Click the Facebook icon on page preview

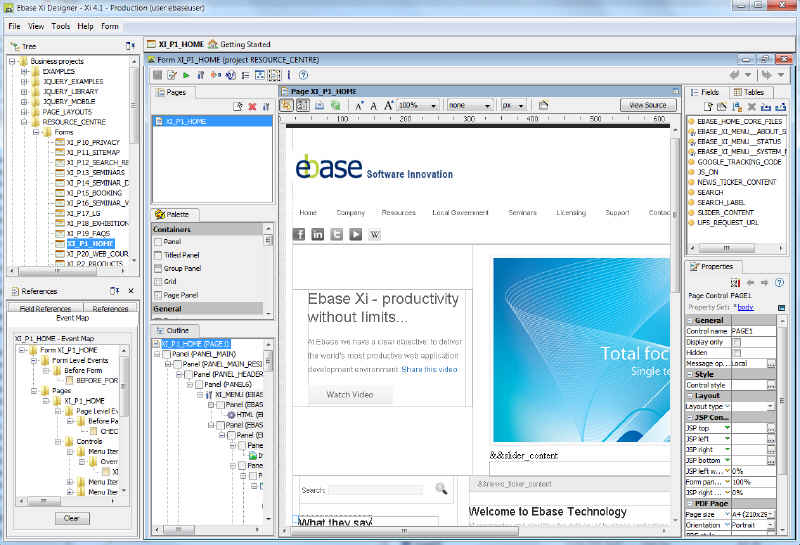tap(299, 234)
